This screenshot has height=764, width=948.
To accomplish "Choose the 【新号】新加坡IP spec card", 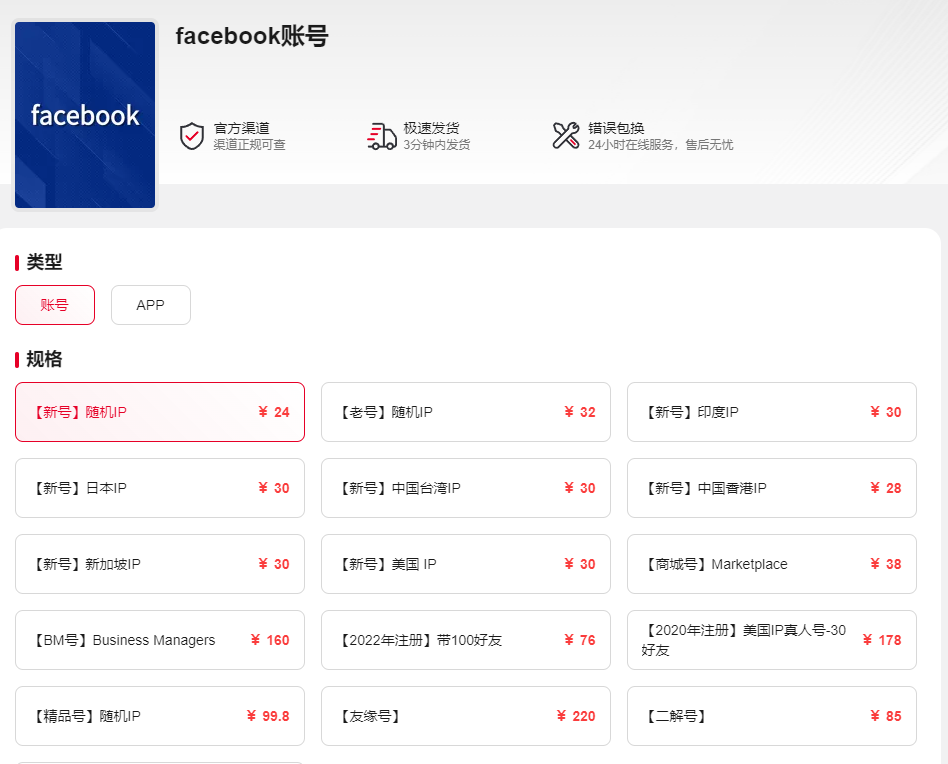I will 160,564.
